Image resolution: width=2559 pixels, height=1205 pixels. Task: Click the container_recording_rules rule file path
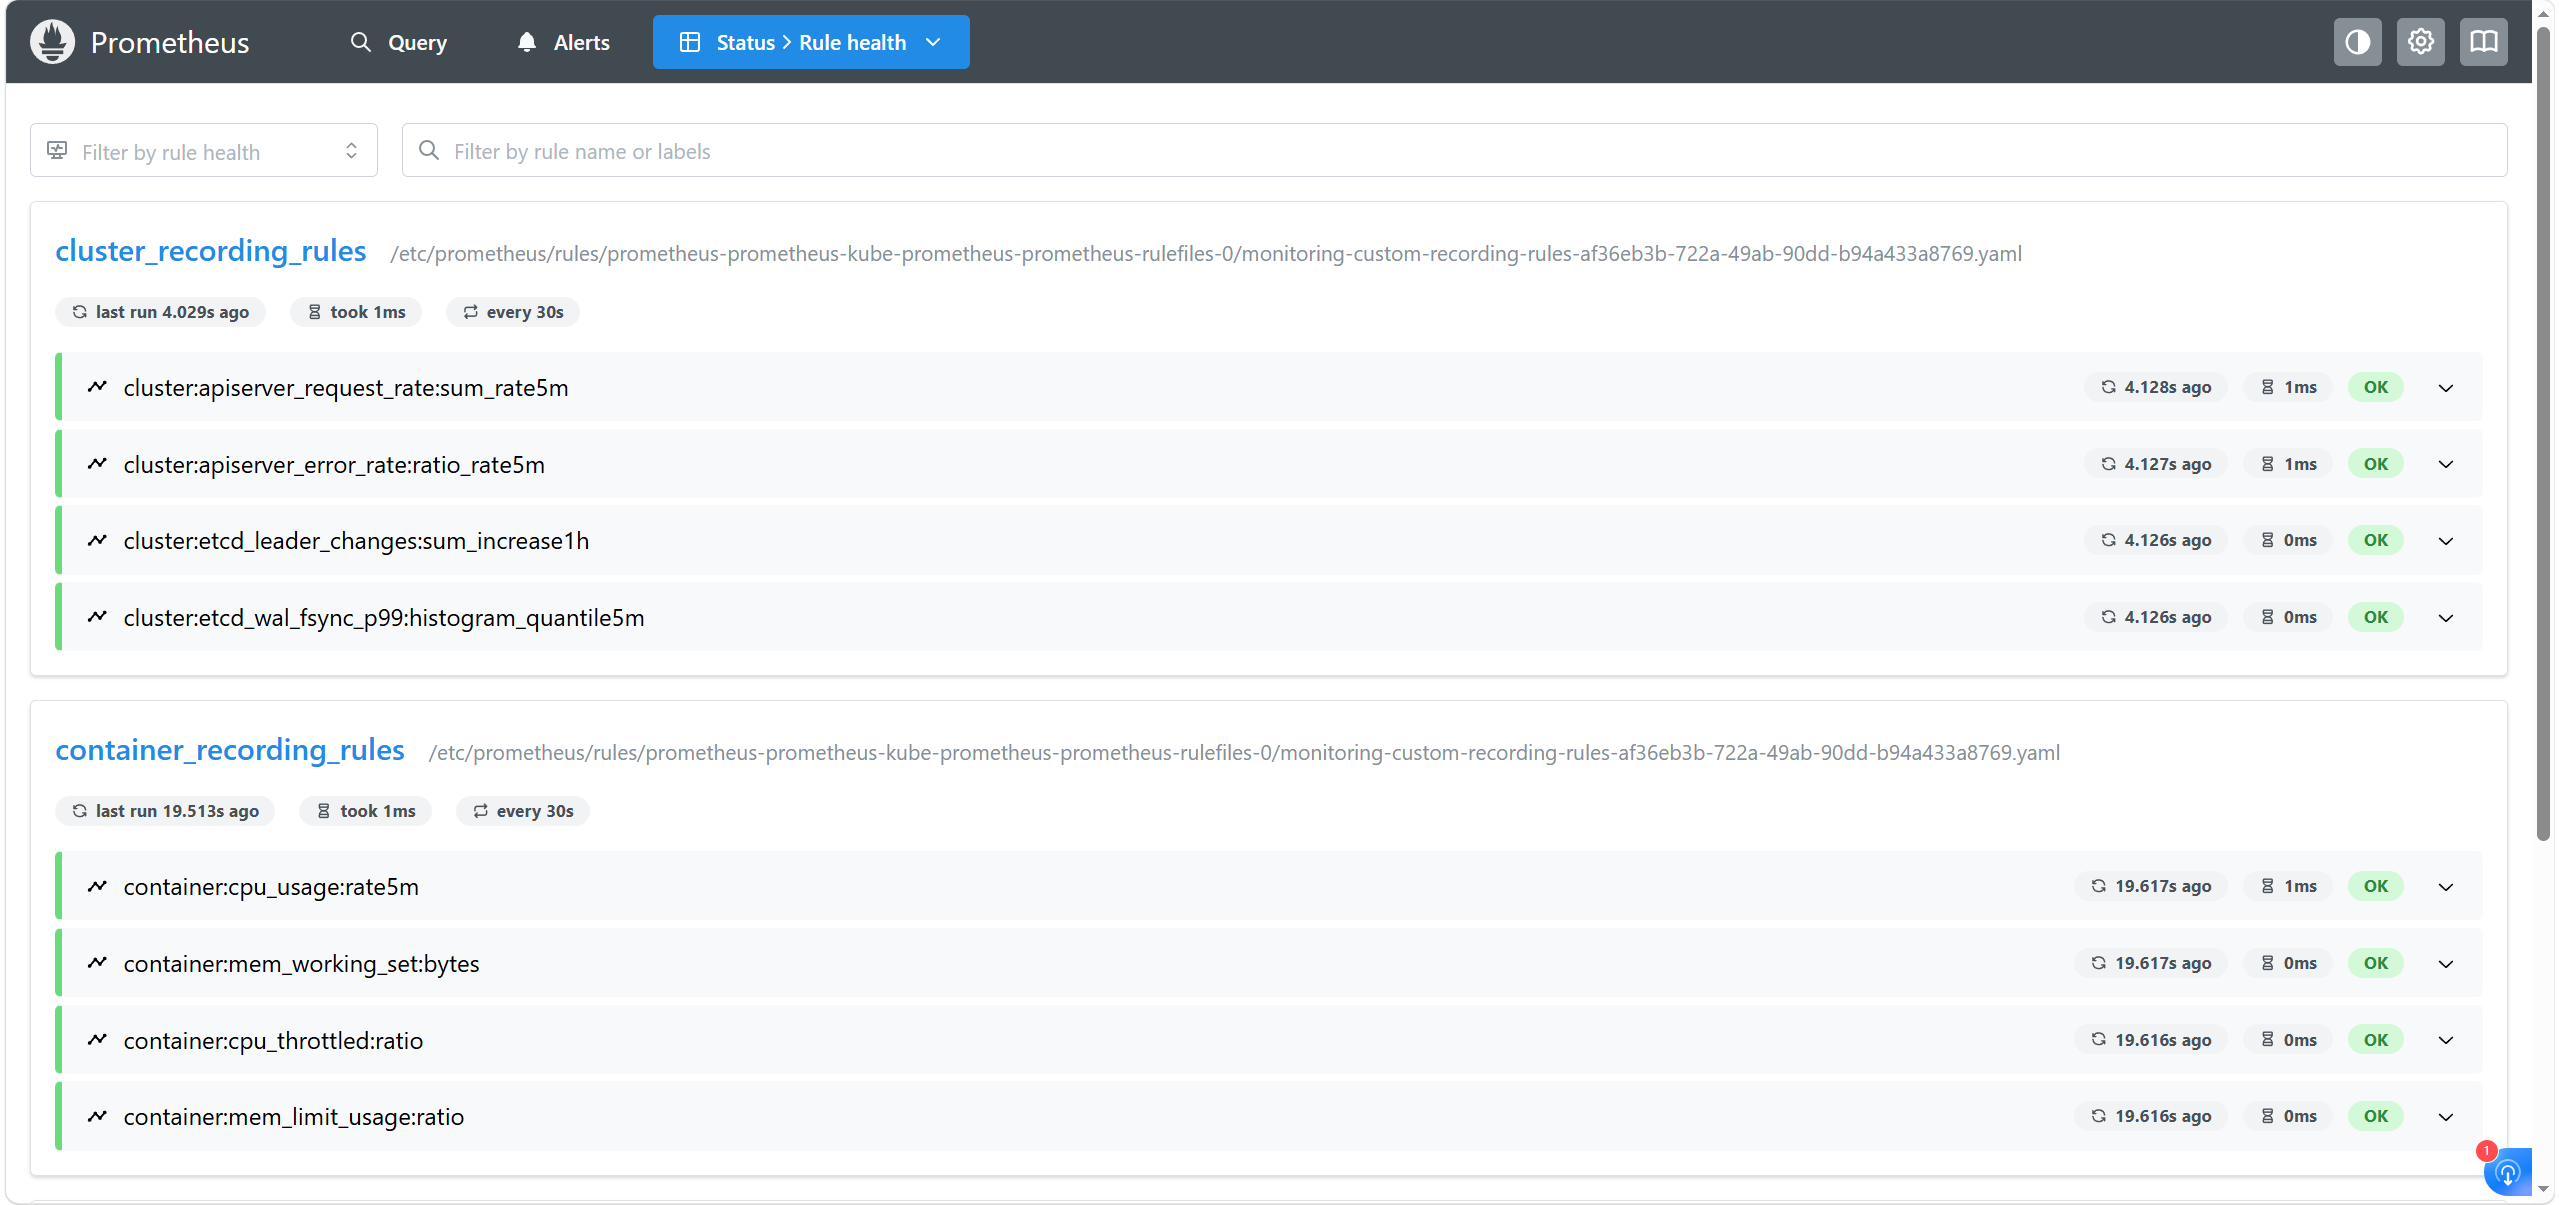click(1244, 753)
